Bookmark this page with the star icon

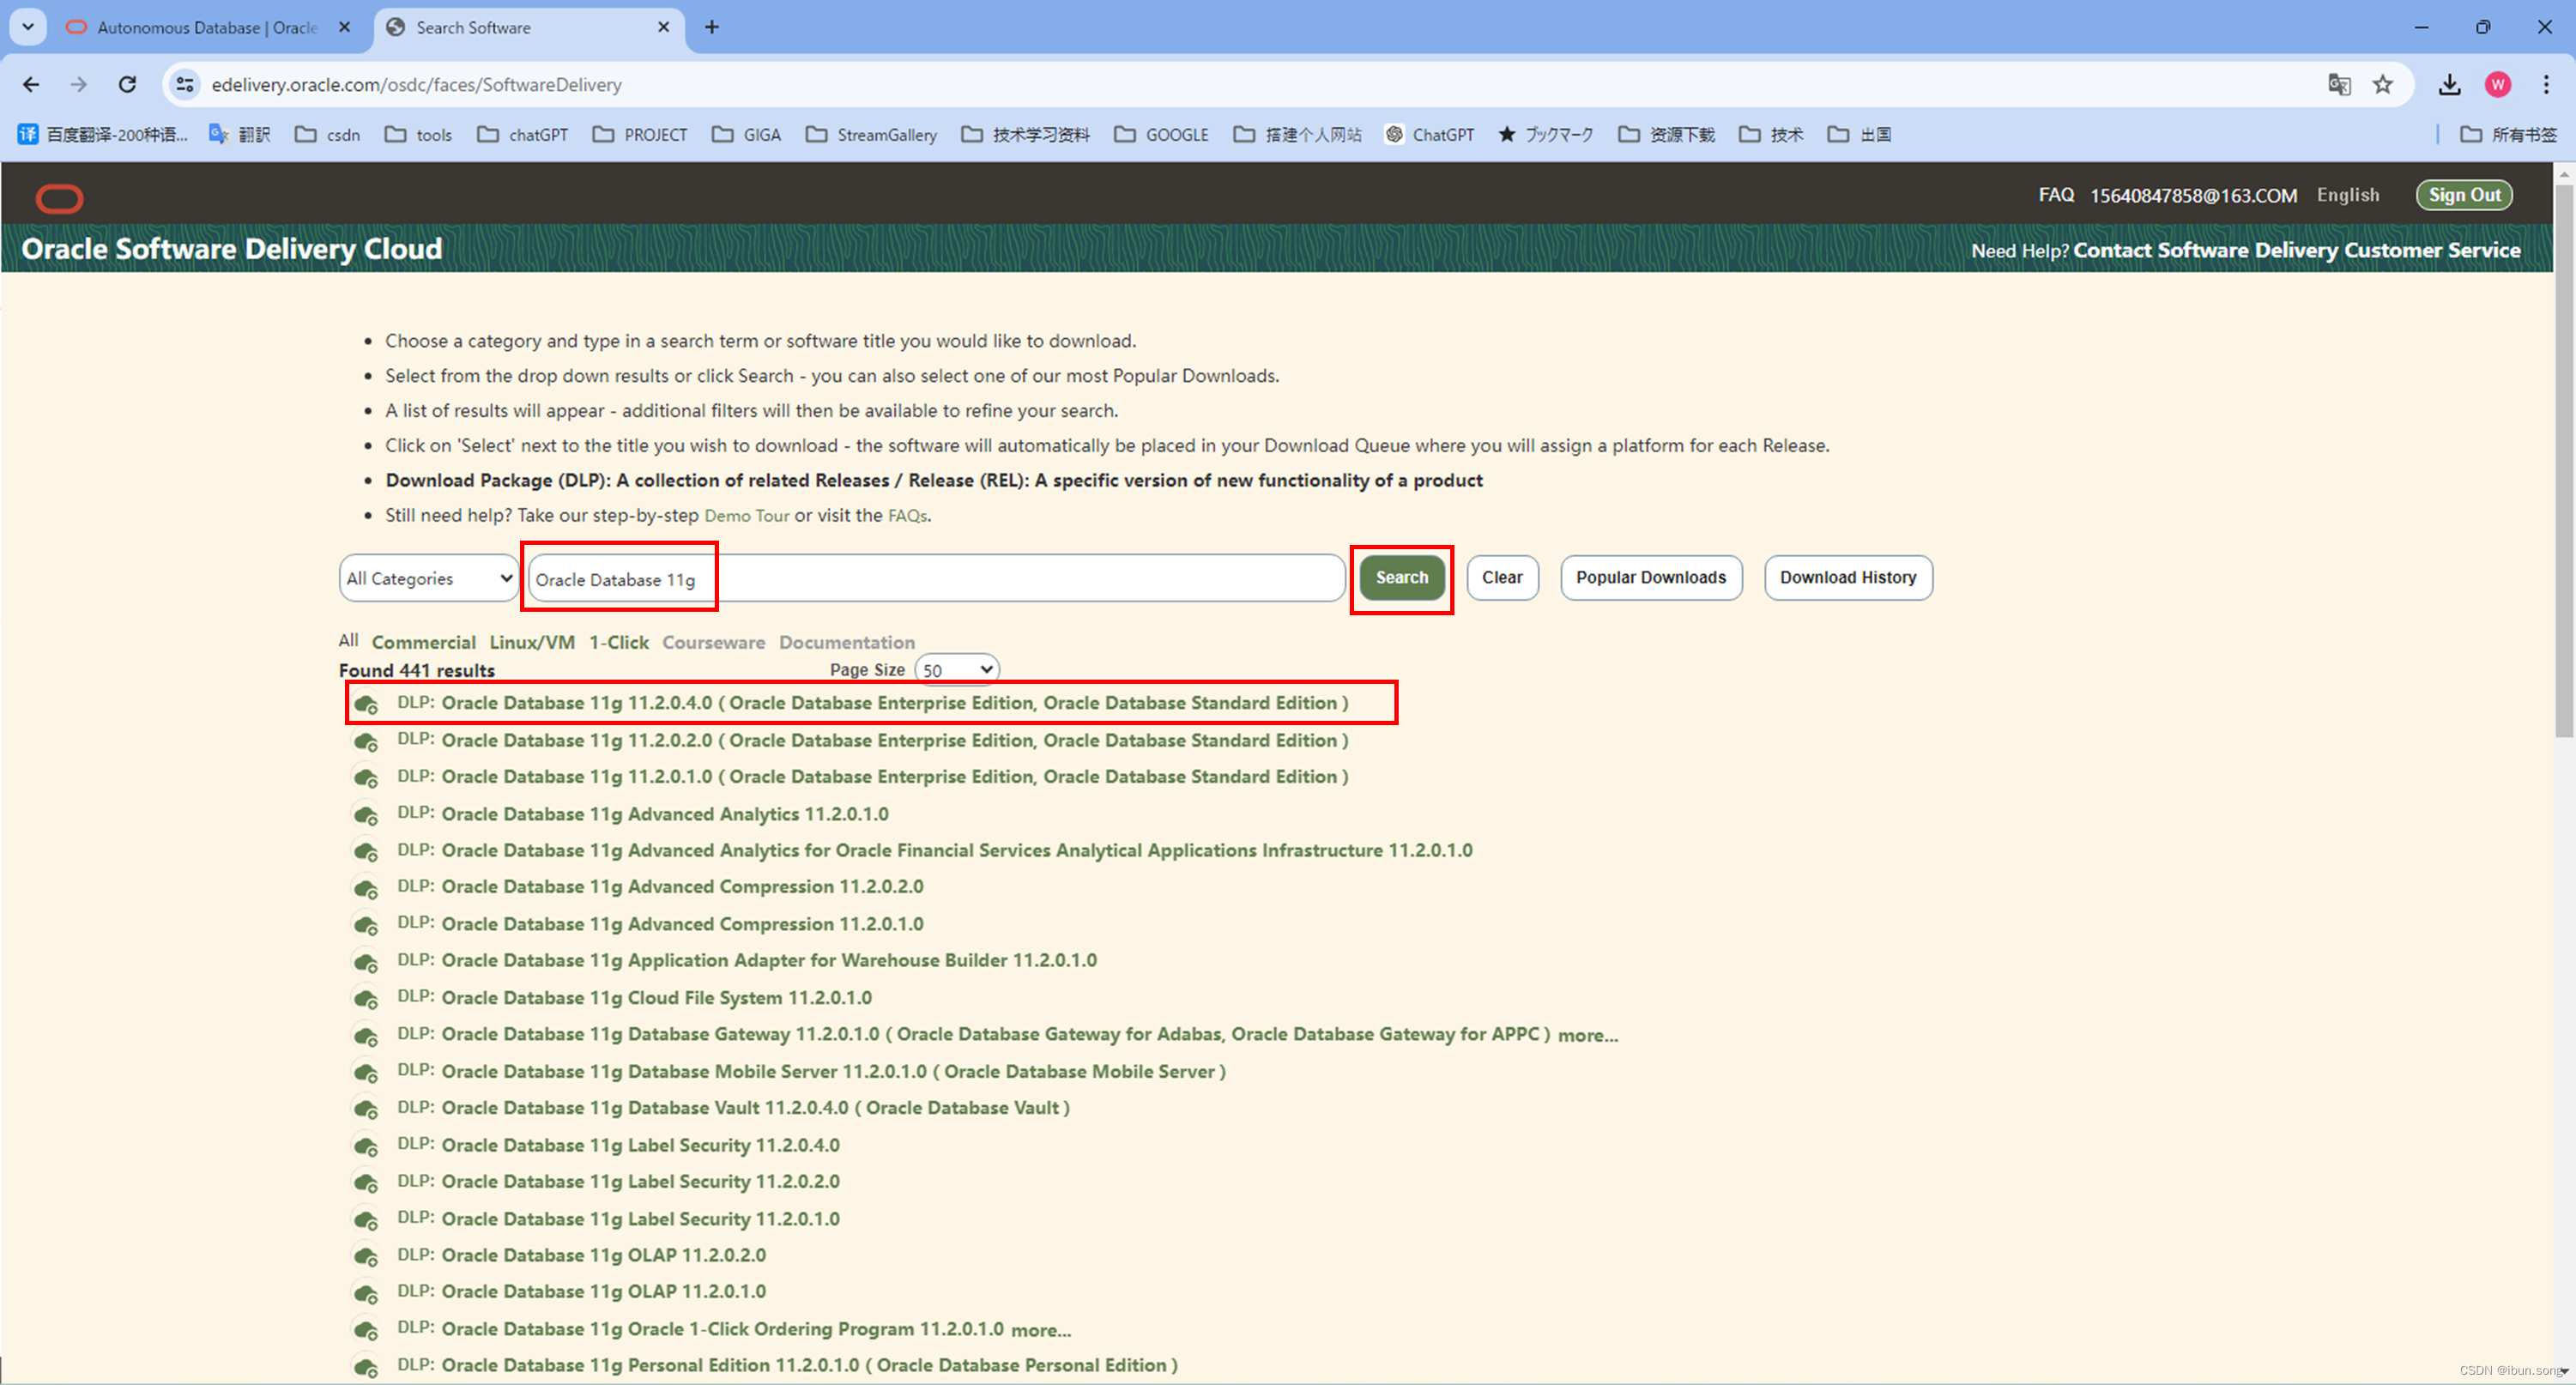(x=2383, y=85)
